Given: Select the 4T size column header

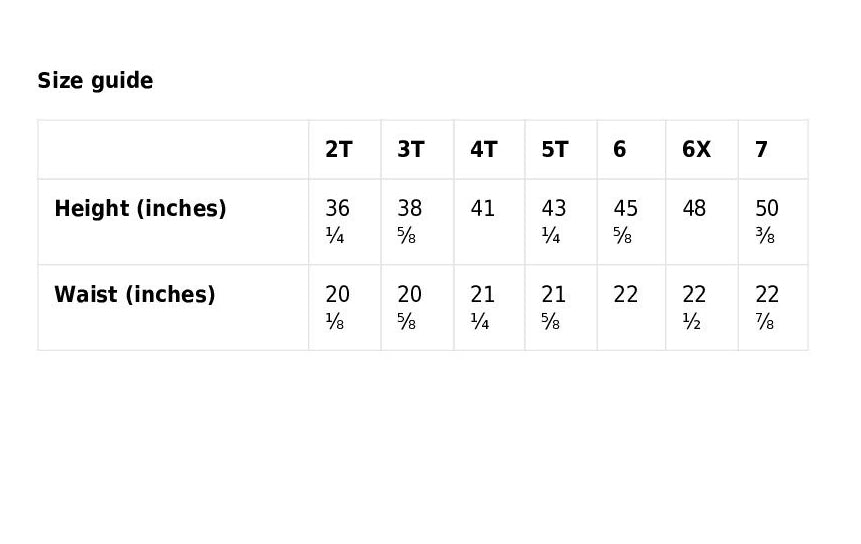Looking at the screenshot, I should click(484, 150).
